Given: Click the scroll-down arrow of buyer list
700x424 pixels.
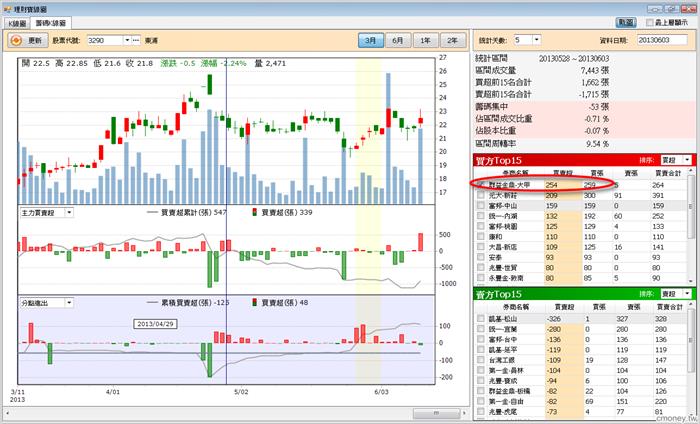Looking at the screenshot, I should [x=692, y=281].
